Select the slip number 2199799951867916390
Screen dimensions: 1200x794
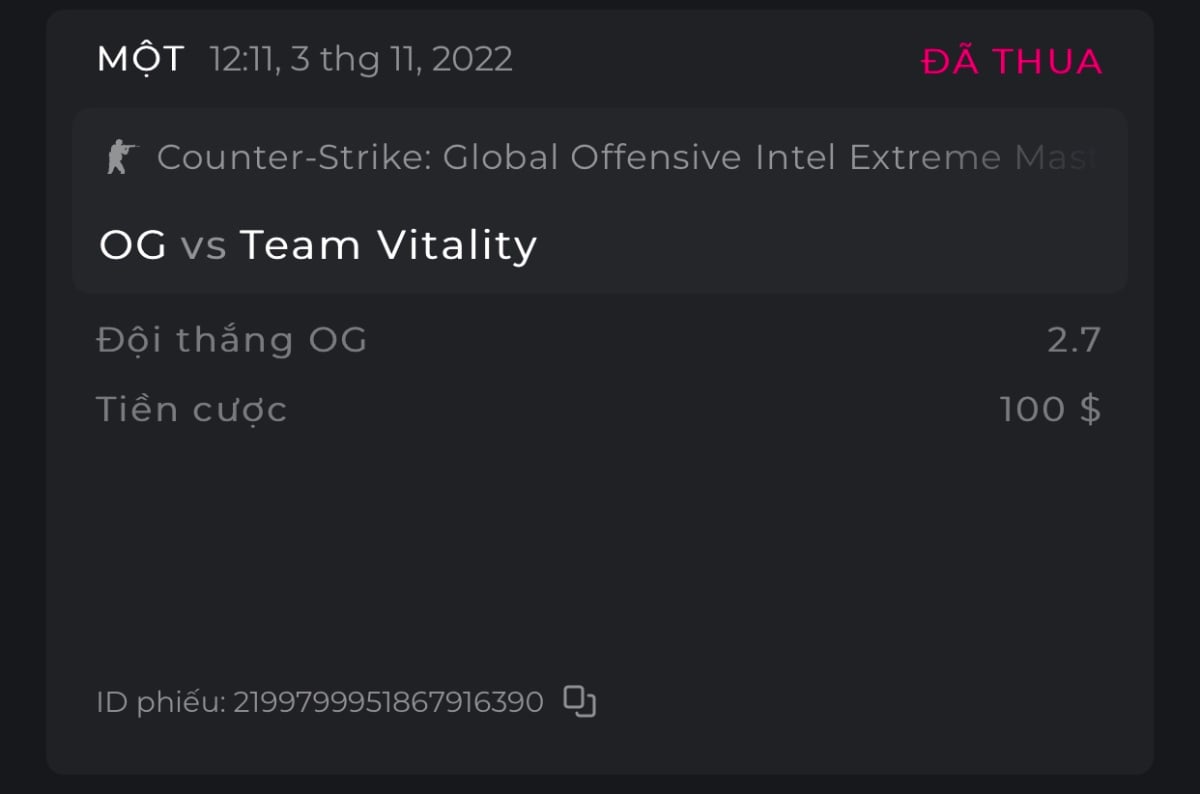388,702
